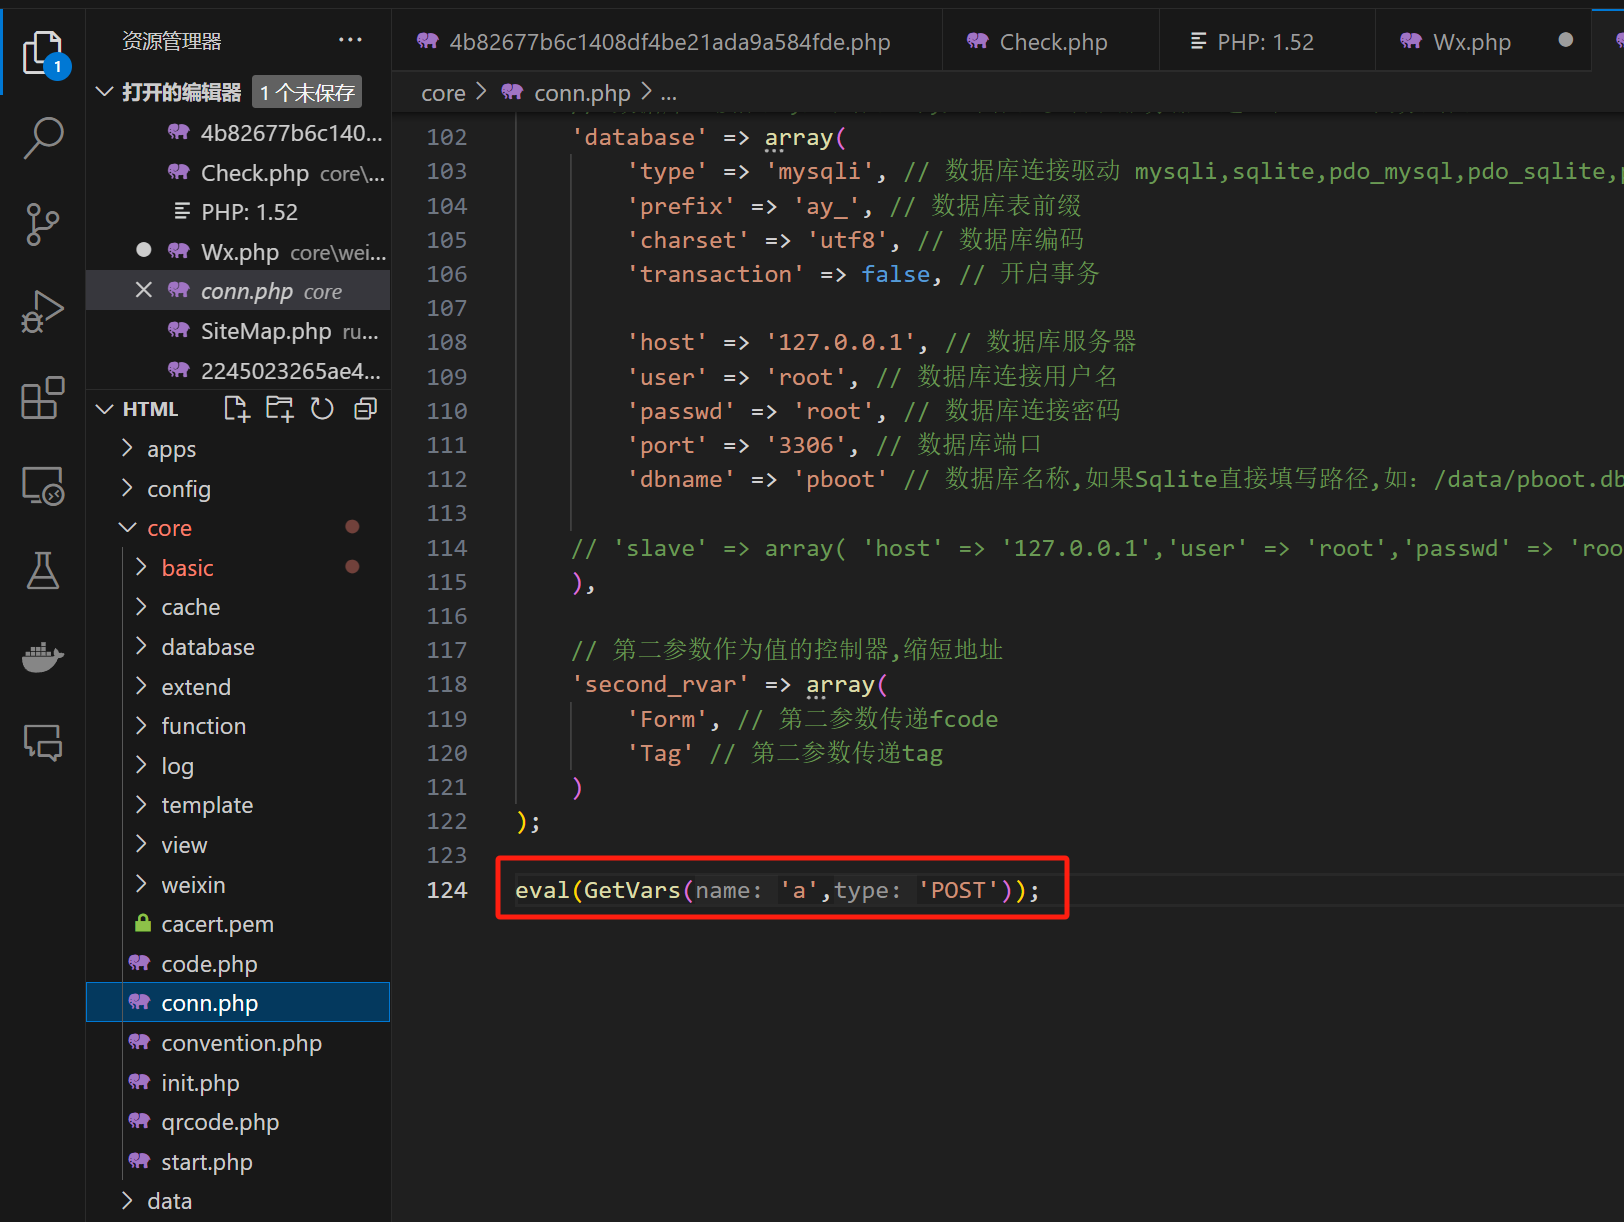Open Run and Debug view icon
1624x1222 pixels.
tap(43, 311)
